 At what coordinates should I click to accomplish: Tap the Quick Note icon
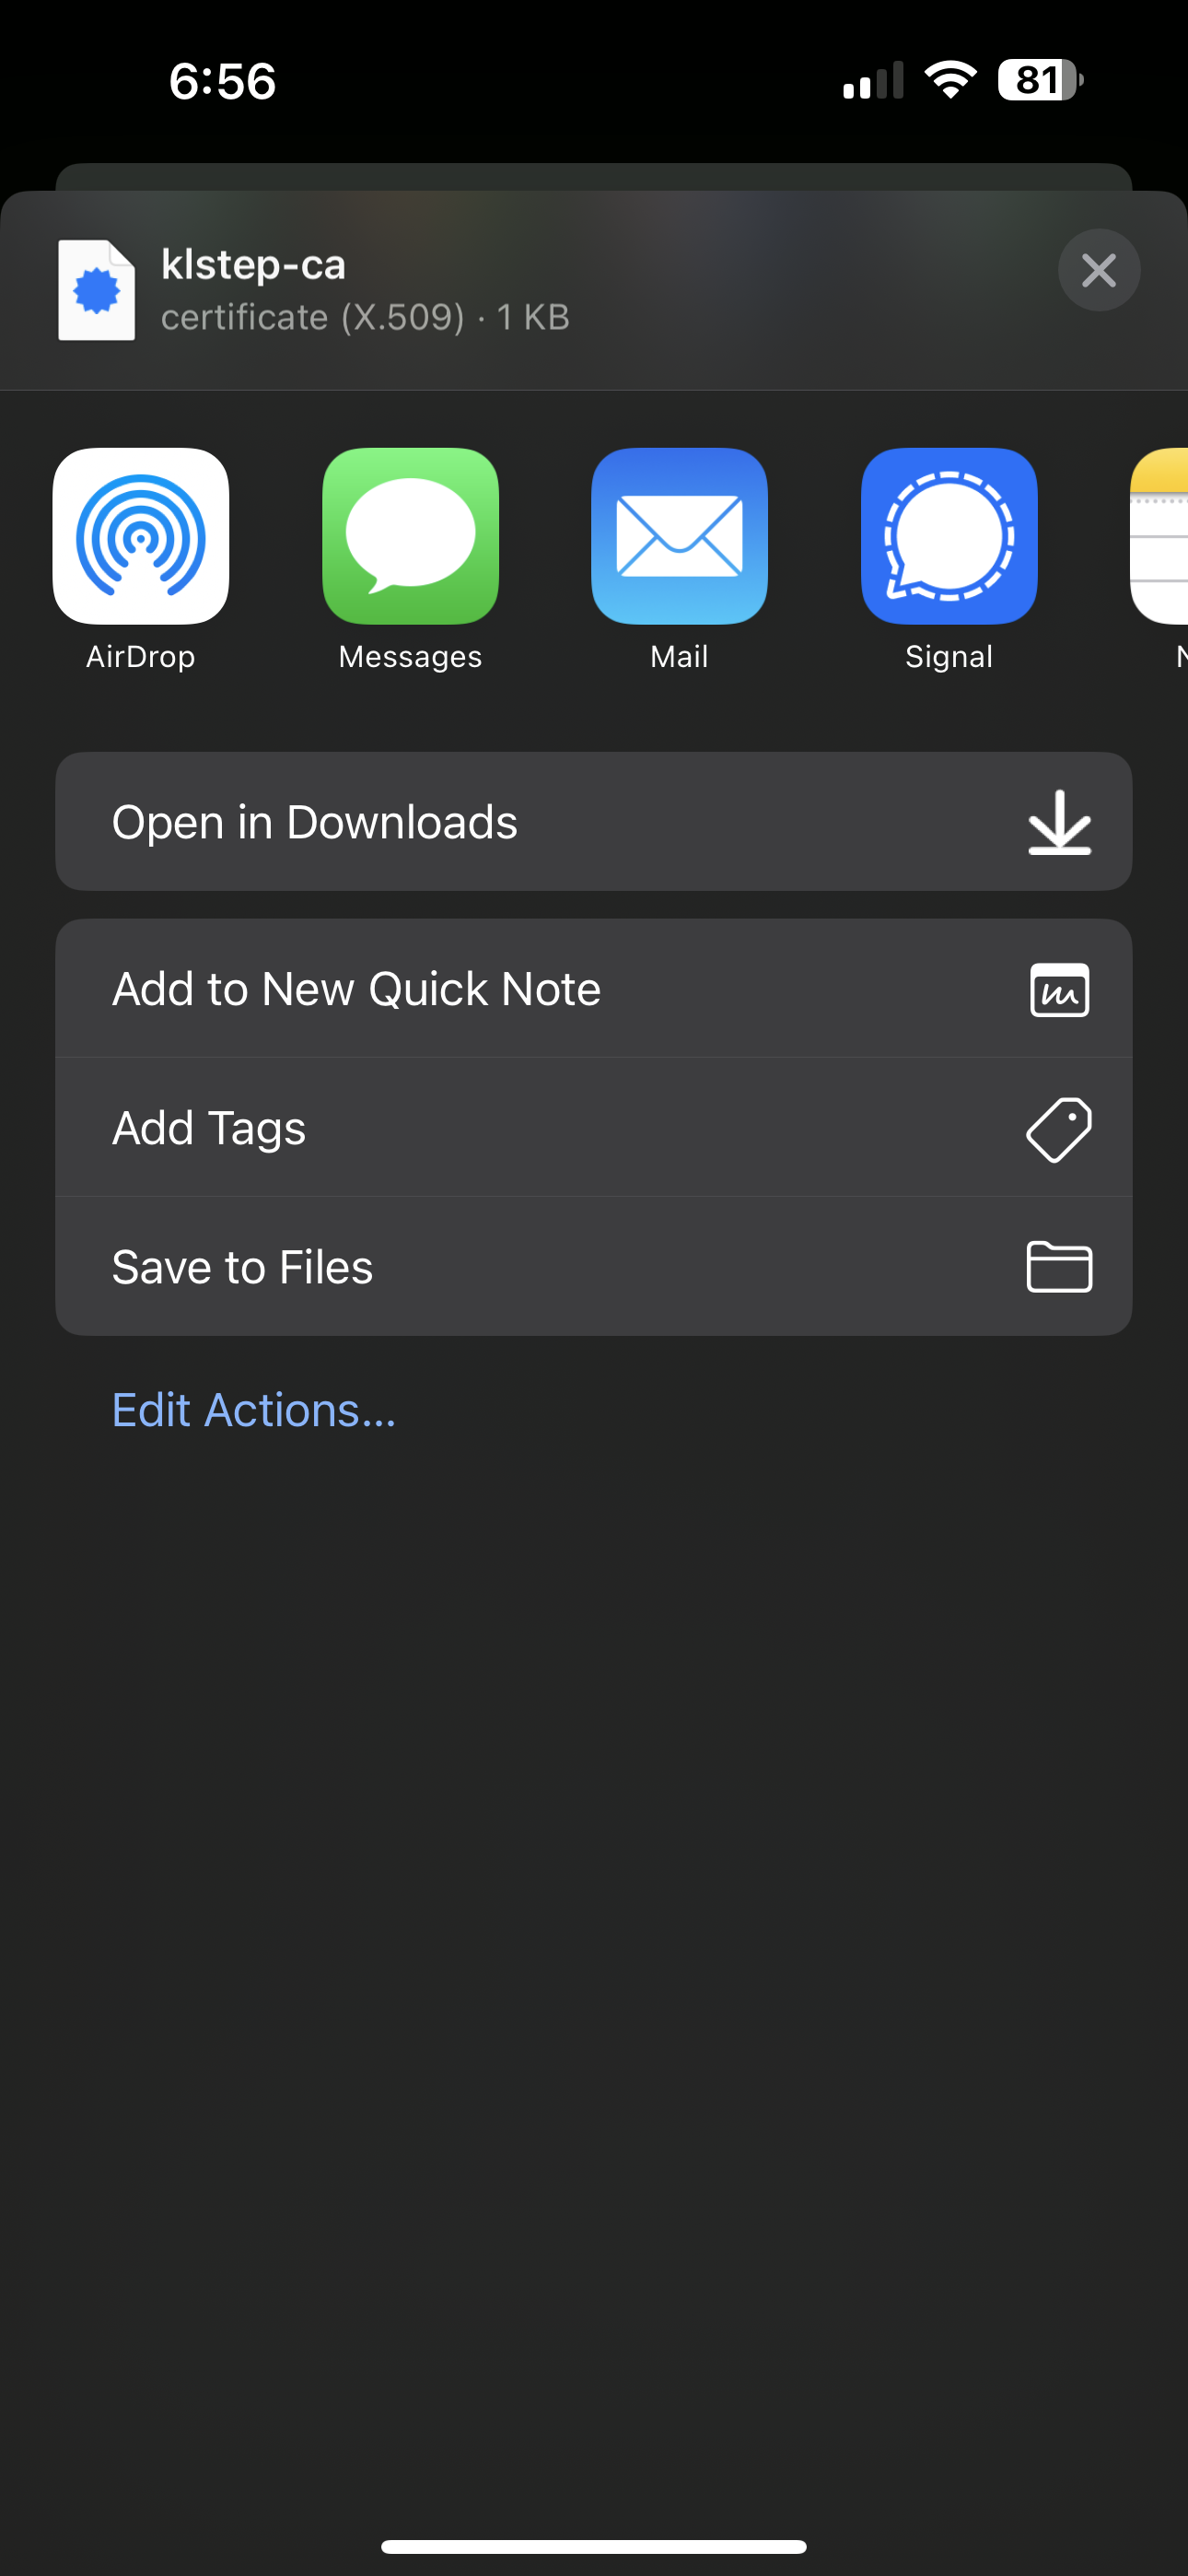point(1059,990)
